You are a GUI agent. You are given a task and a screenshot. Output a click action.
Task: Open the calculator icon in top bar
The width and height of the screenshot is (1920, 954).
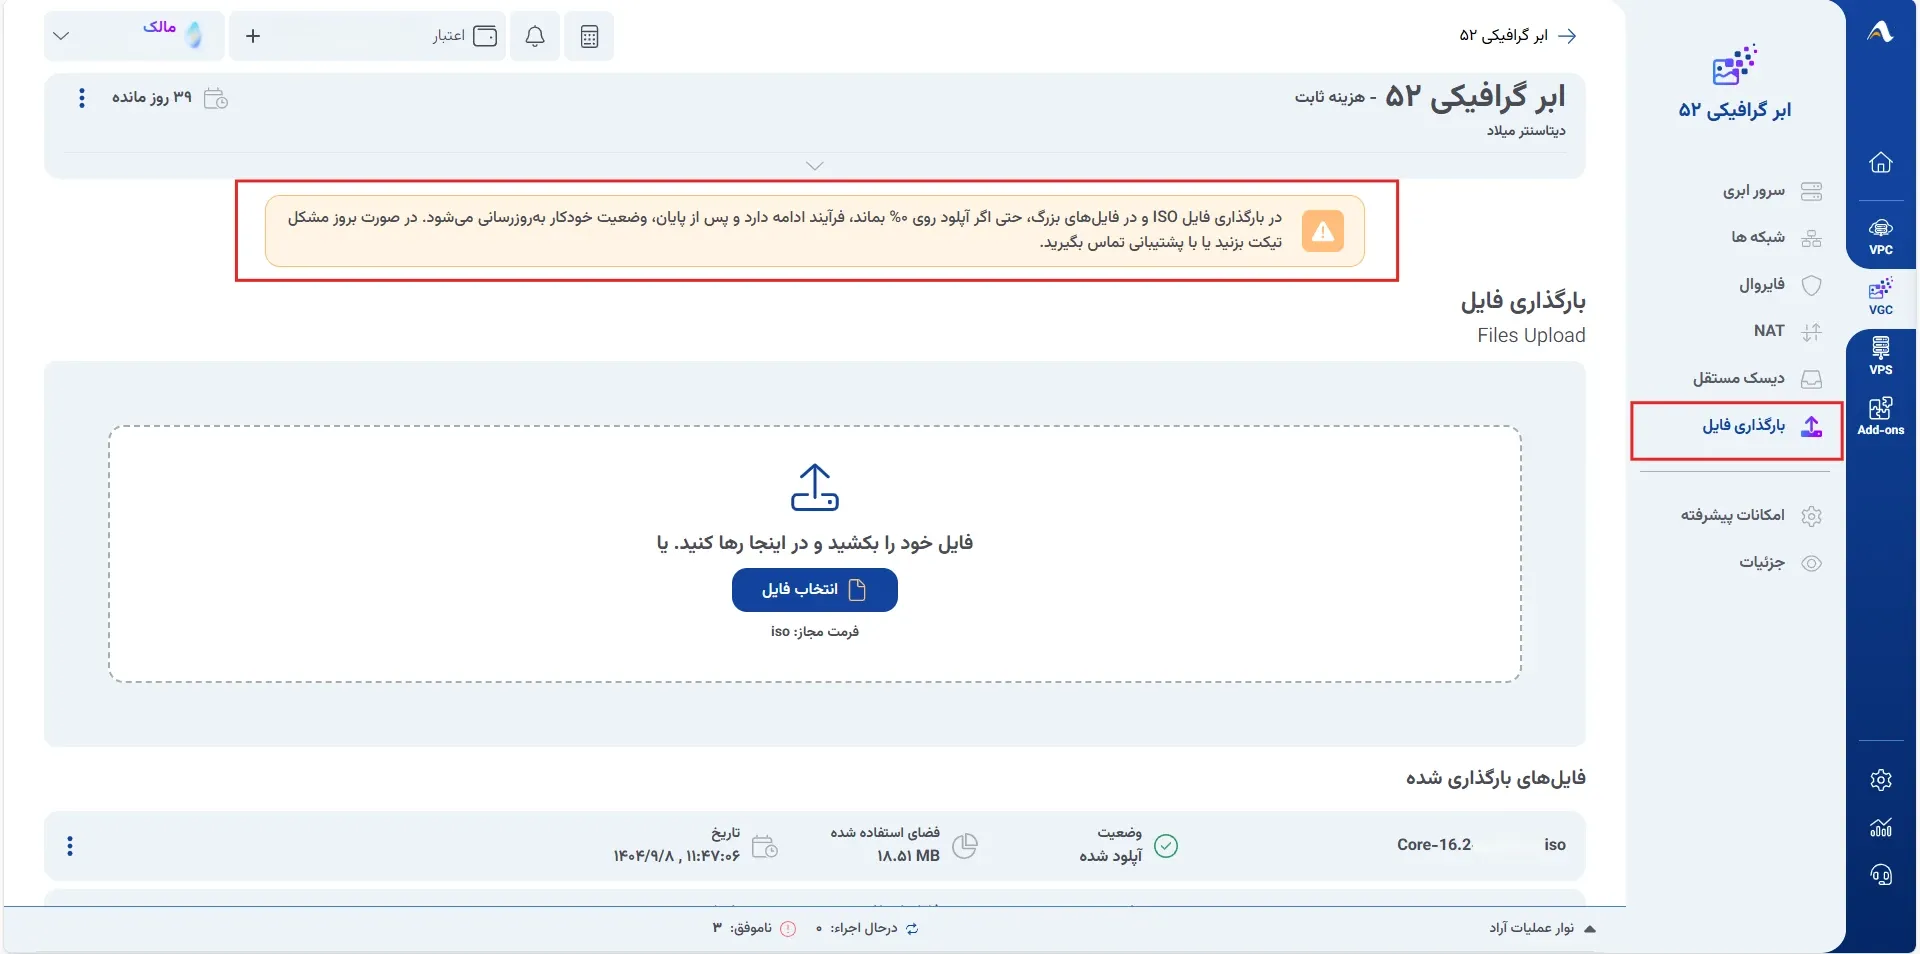tap(589, 37)
